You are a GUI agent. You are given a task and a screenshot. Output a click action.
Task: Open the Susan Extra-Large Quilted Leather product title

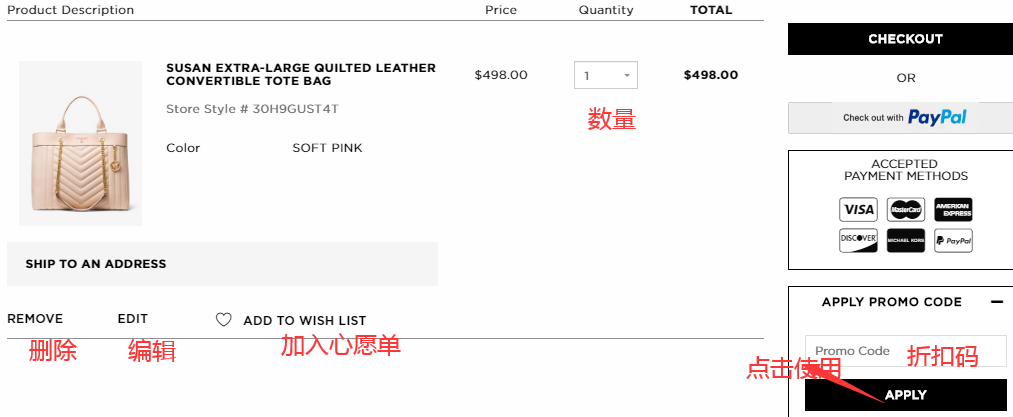click(300, 74)
